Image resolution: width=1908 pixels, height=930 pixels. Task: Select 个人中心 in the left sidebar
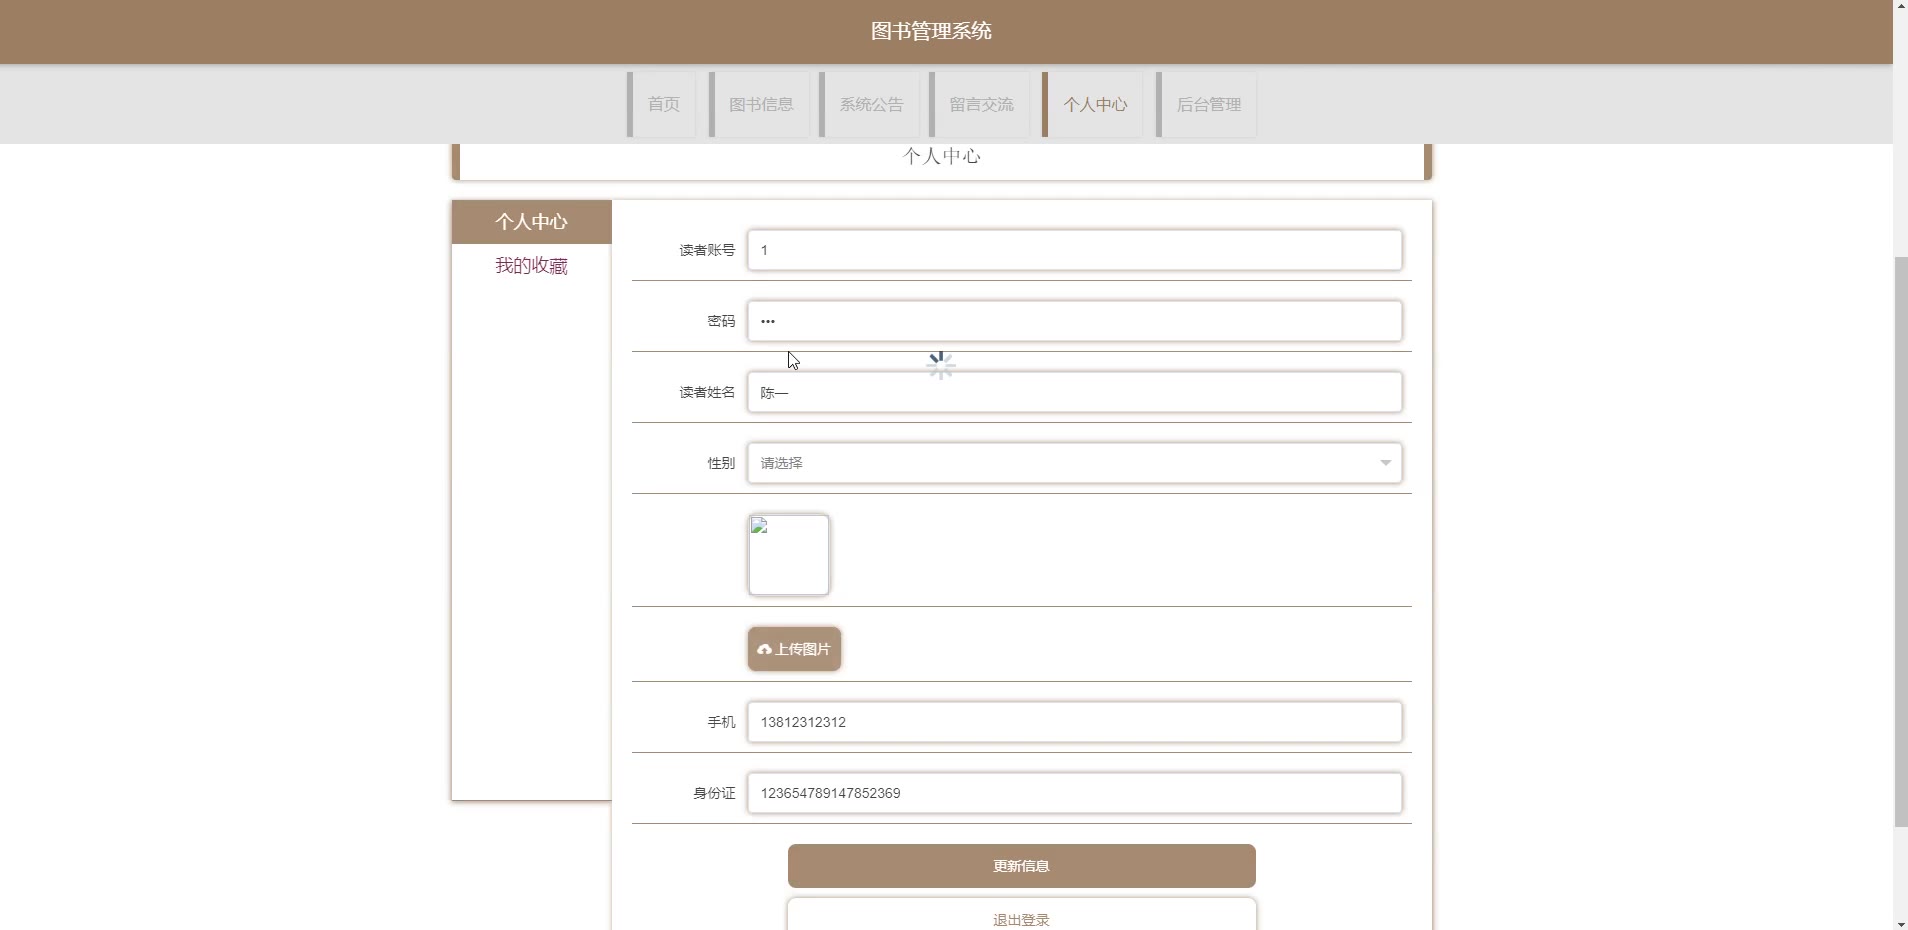pyautogui.click(x=532, y=222)
